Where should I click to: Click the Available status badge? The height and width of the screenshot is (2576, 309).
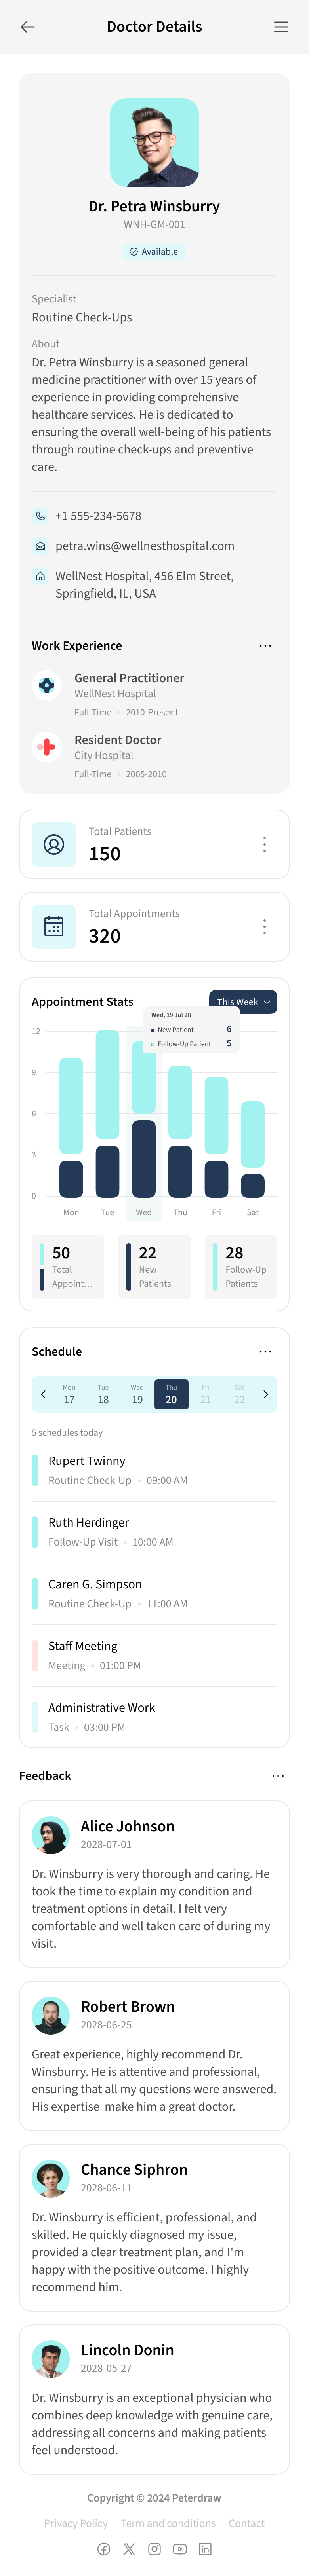pyautogui.click(x=154, y=252)
